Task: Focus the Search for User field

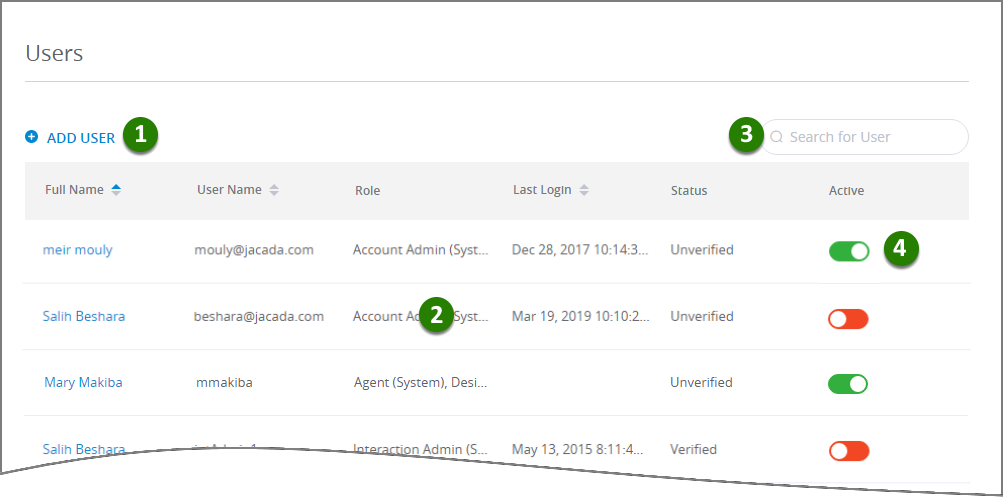Action: click(864, 137)
